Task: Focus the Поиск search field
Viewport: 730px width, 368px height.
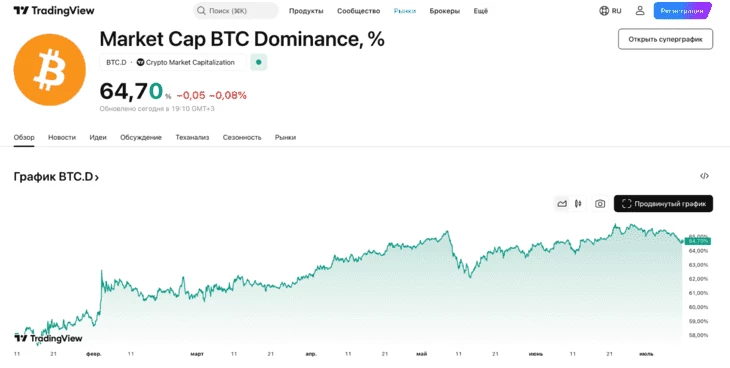Action: click(x=236, y=11)
